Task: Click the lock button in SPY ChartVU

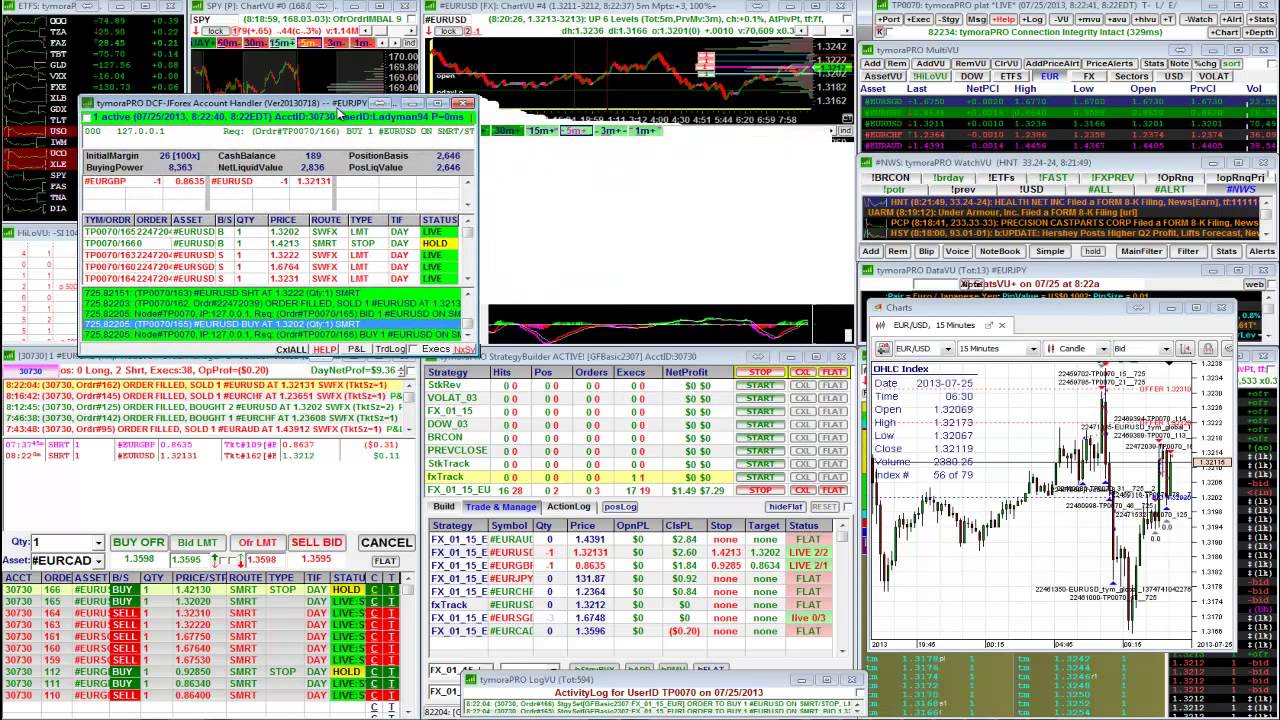Action: [x=214, y=31]
